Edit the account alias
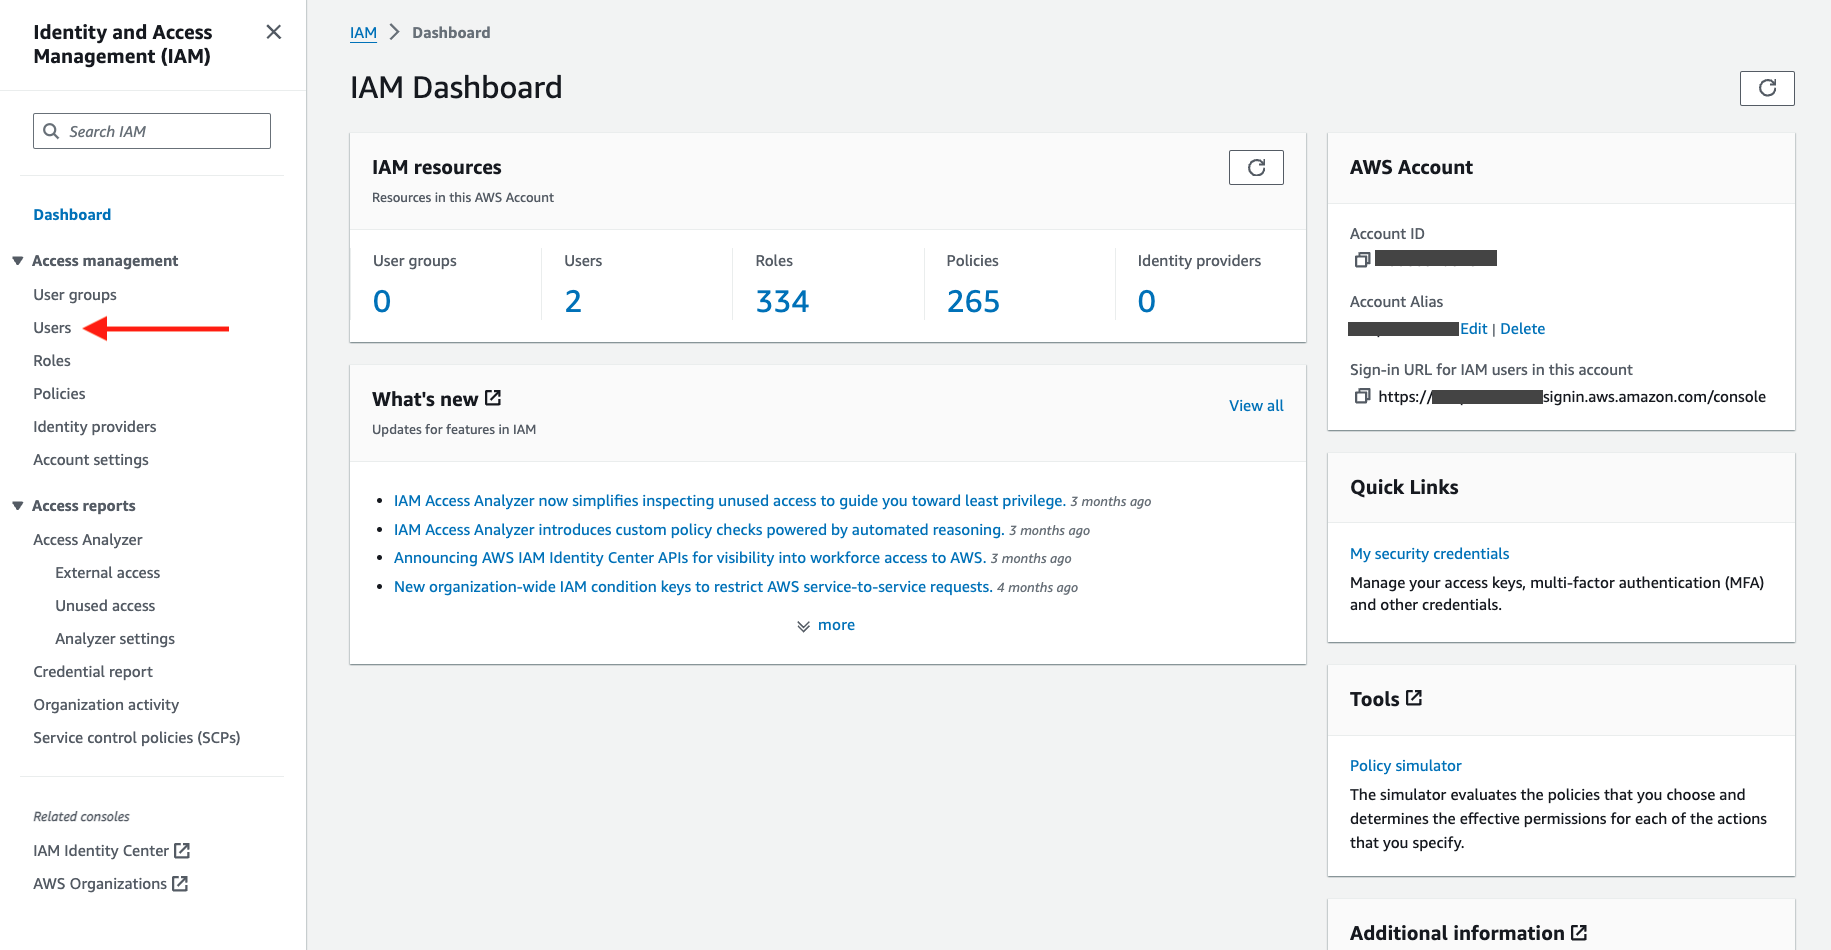Viewport: 1831px width, 950px height. tap(1473, 329)
